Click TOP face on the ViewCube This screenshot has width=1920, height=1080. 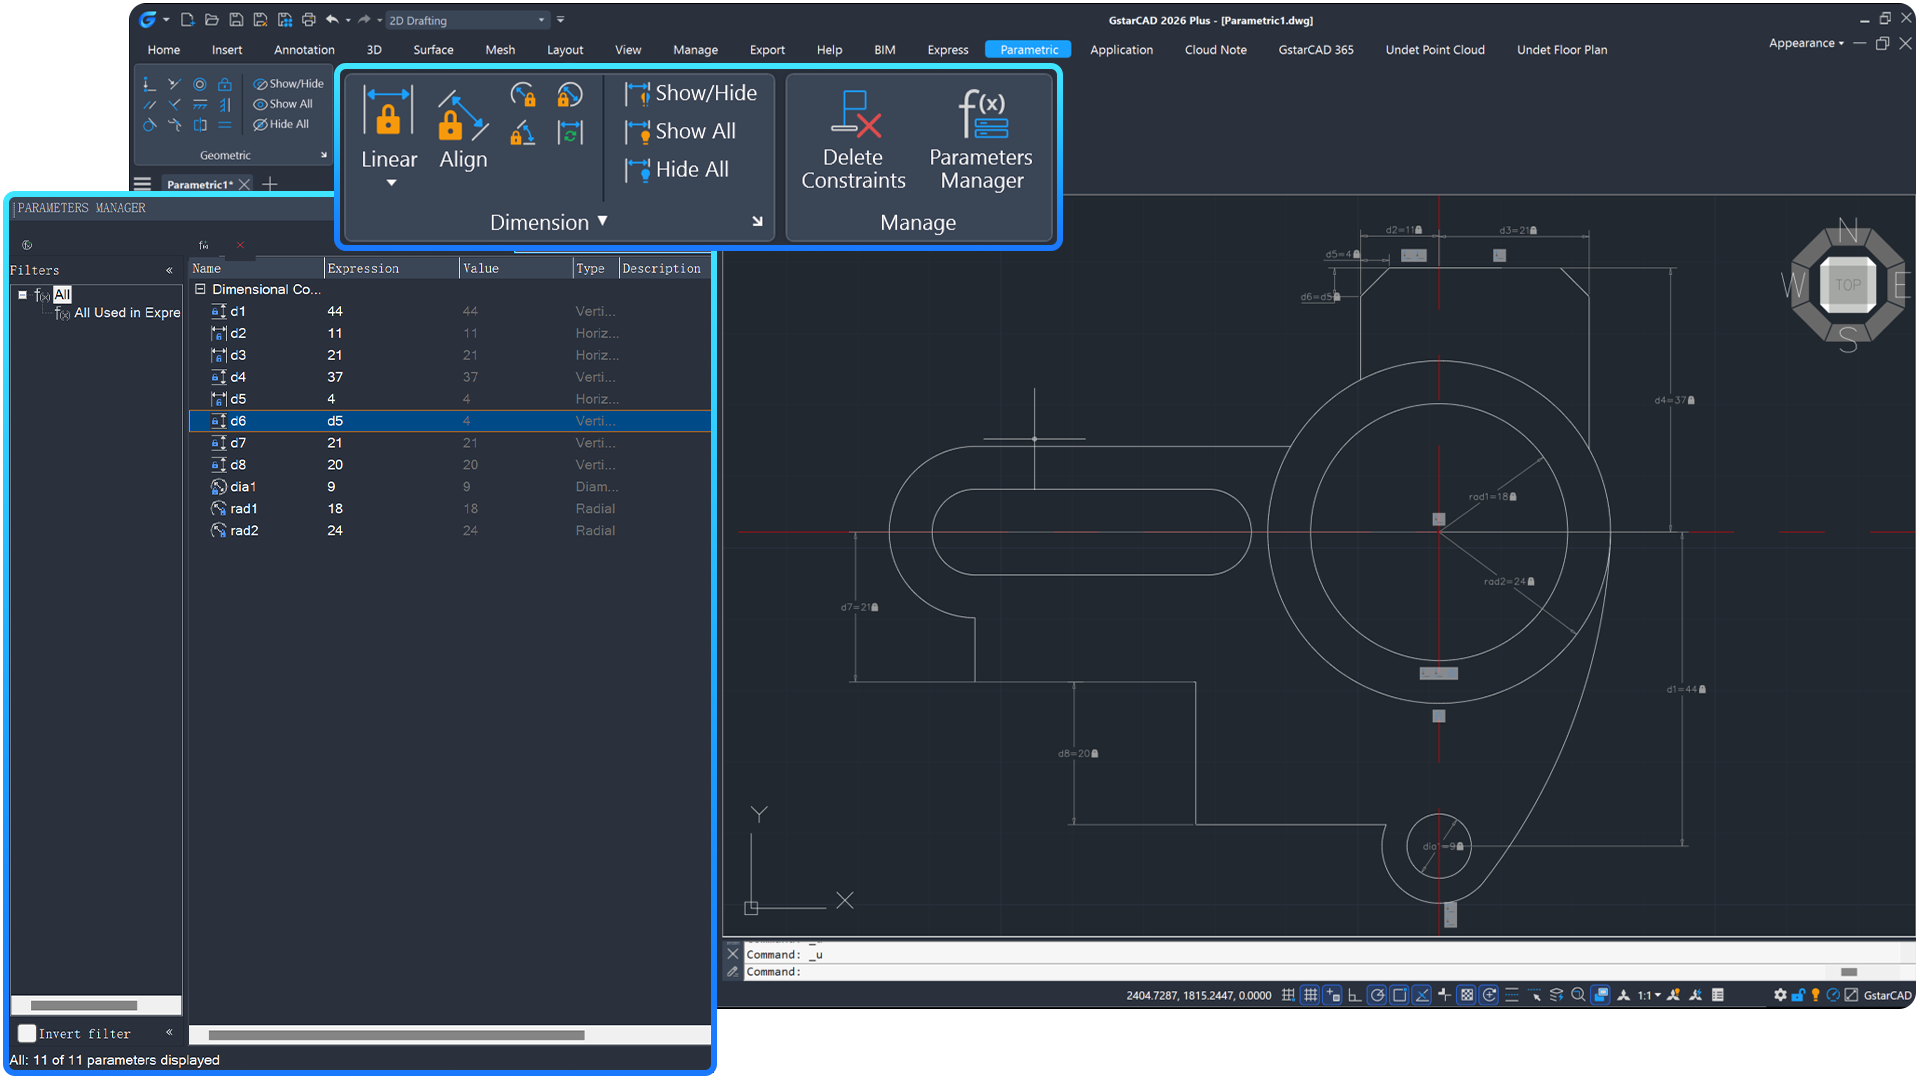pyautogui.click(x=1847, y=284)
